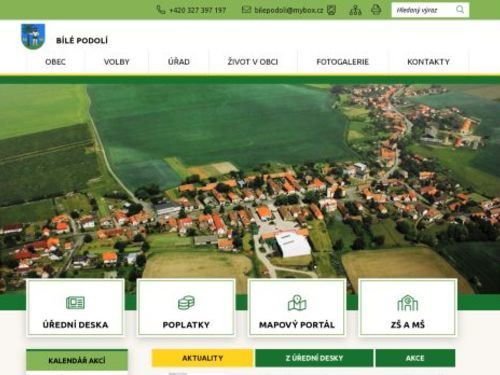The image size is (500, 375).
Task: Switch to Z ÚŘEDNÍ DESKY tab
Action: 314,358
